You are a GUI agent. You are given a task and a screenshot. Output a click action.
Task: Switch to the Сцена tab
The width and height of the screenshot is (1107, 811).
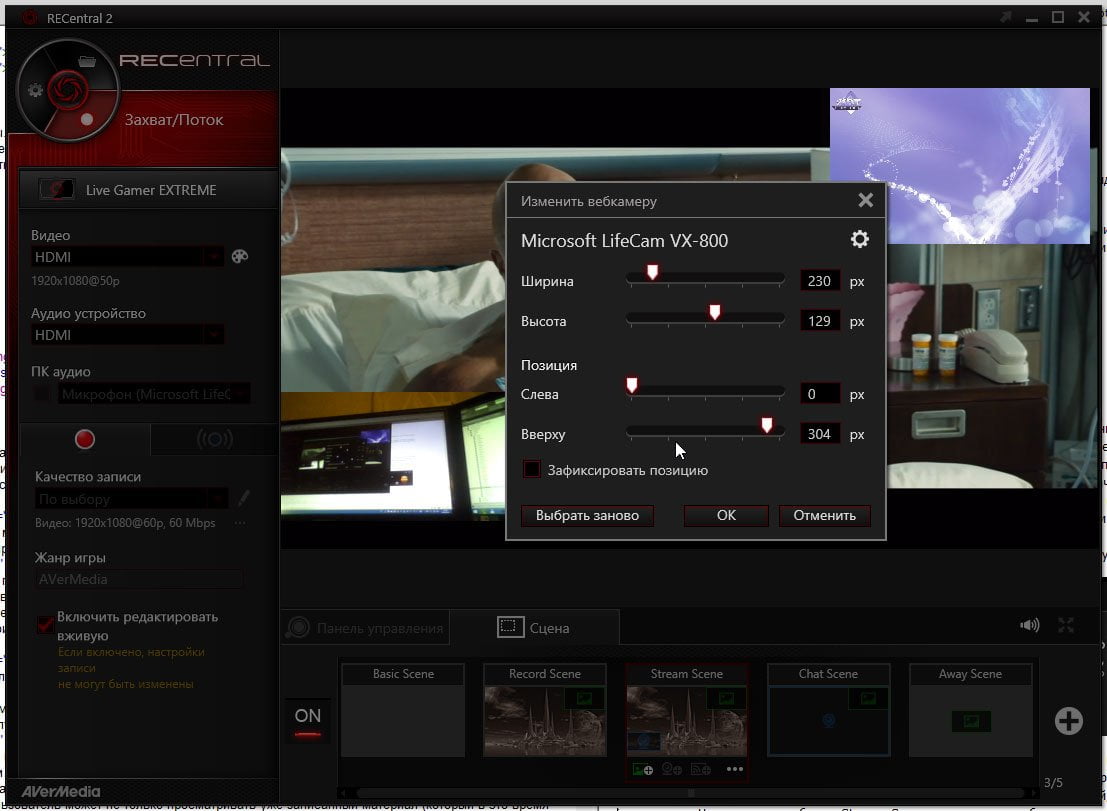[534, 627]
